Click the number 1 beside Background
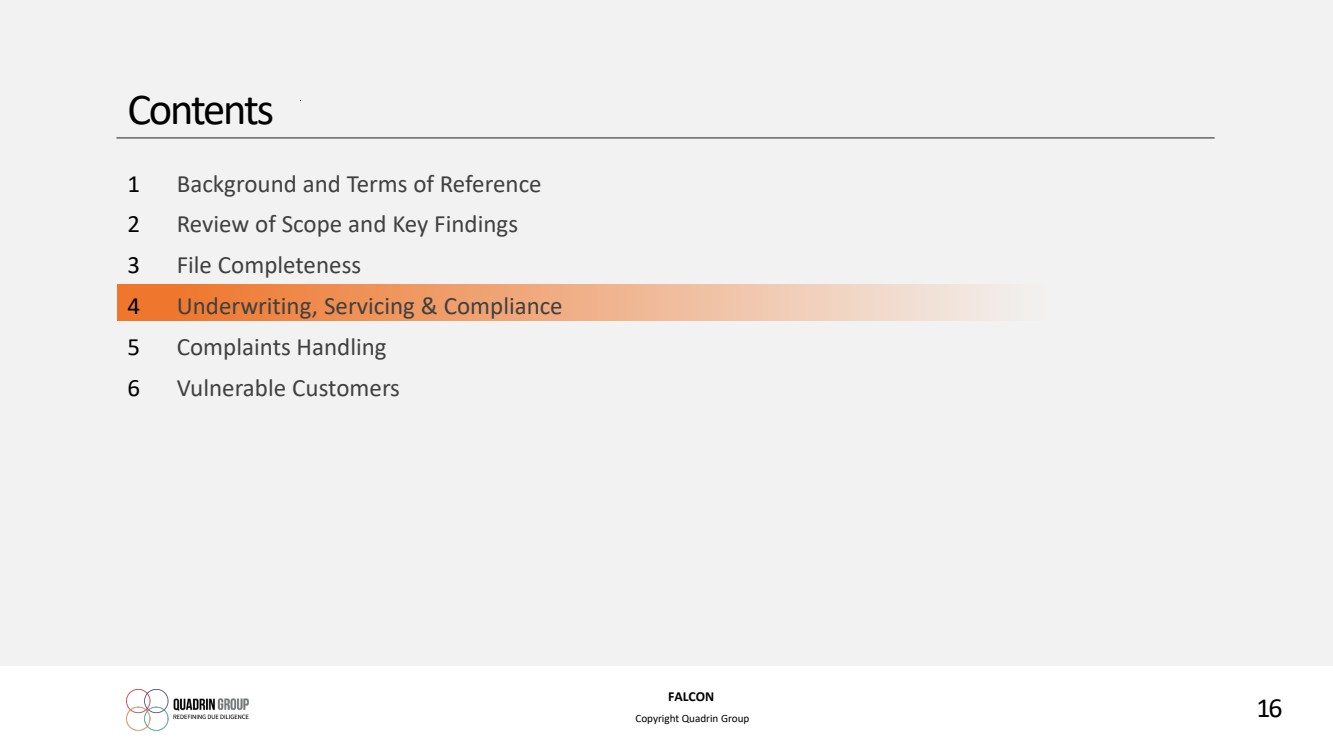The height and width of the screenshot is (749, 1333). pos(133,185)
